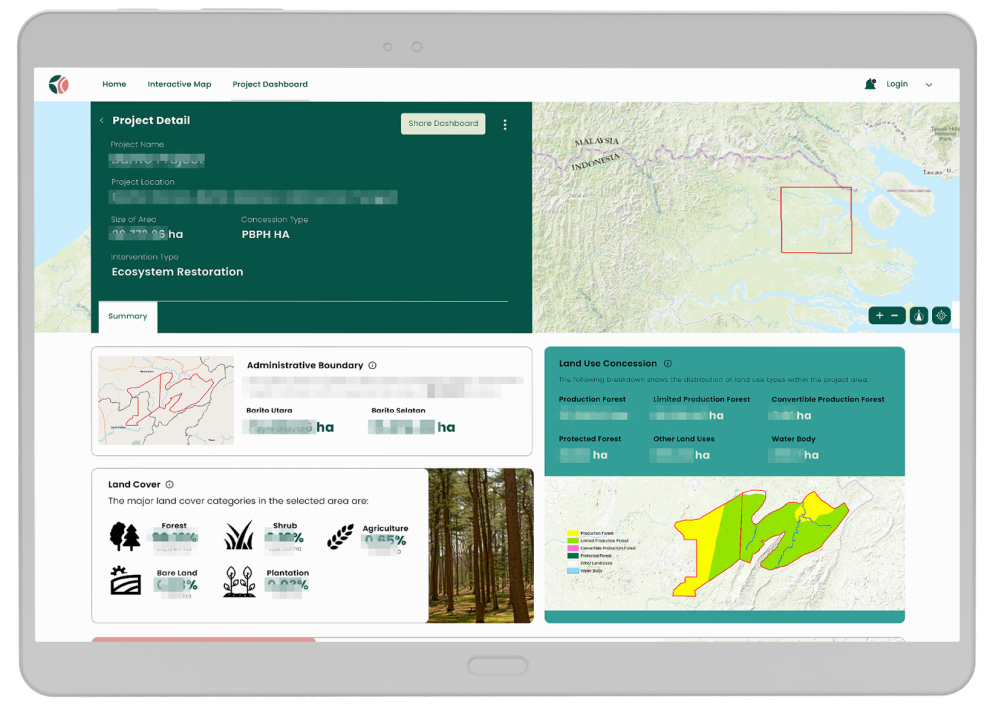Open the three-dot more options menu
This screenshot has width=990, height=712.
coord(505,125)
